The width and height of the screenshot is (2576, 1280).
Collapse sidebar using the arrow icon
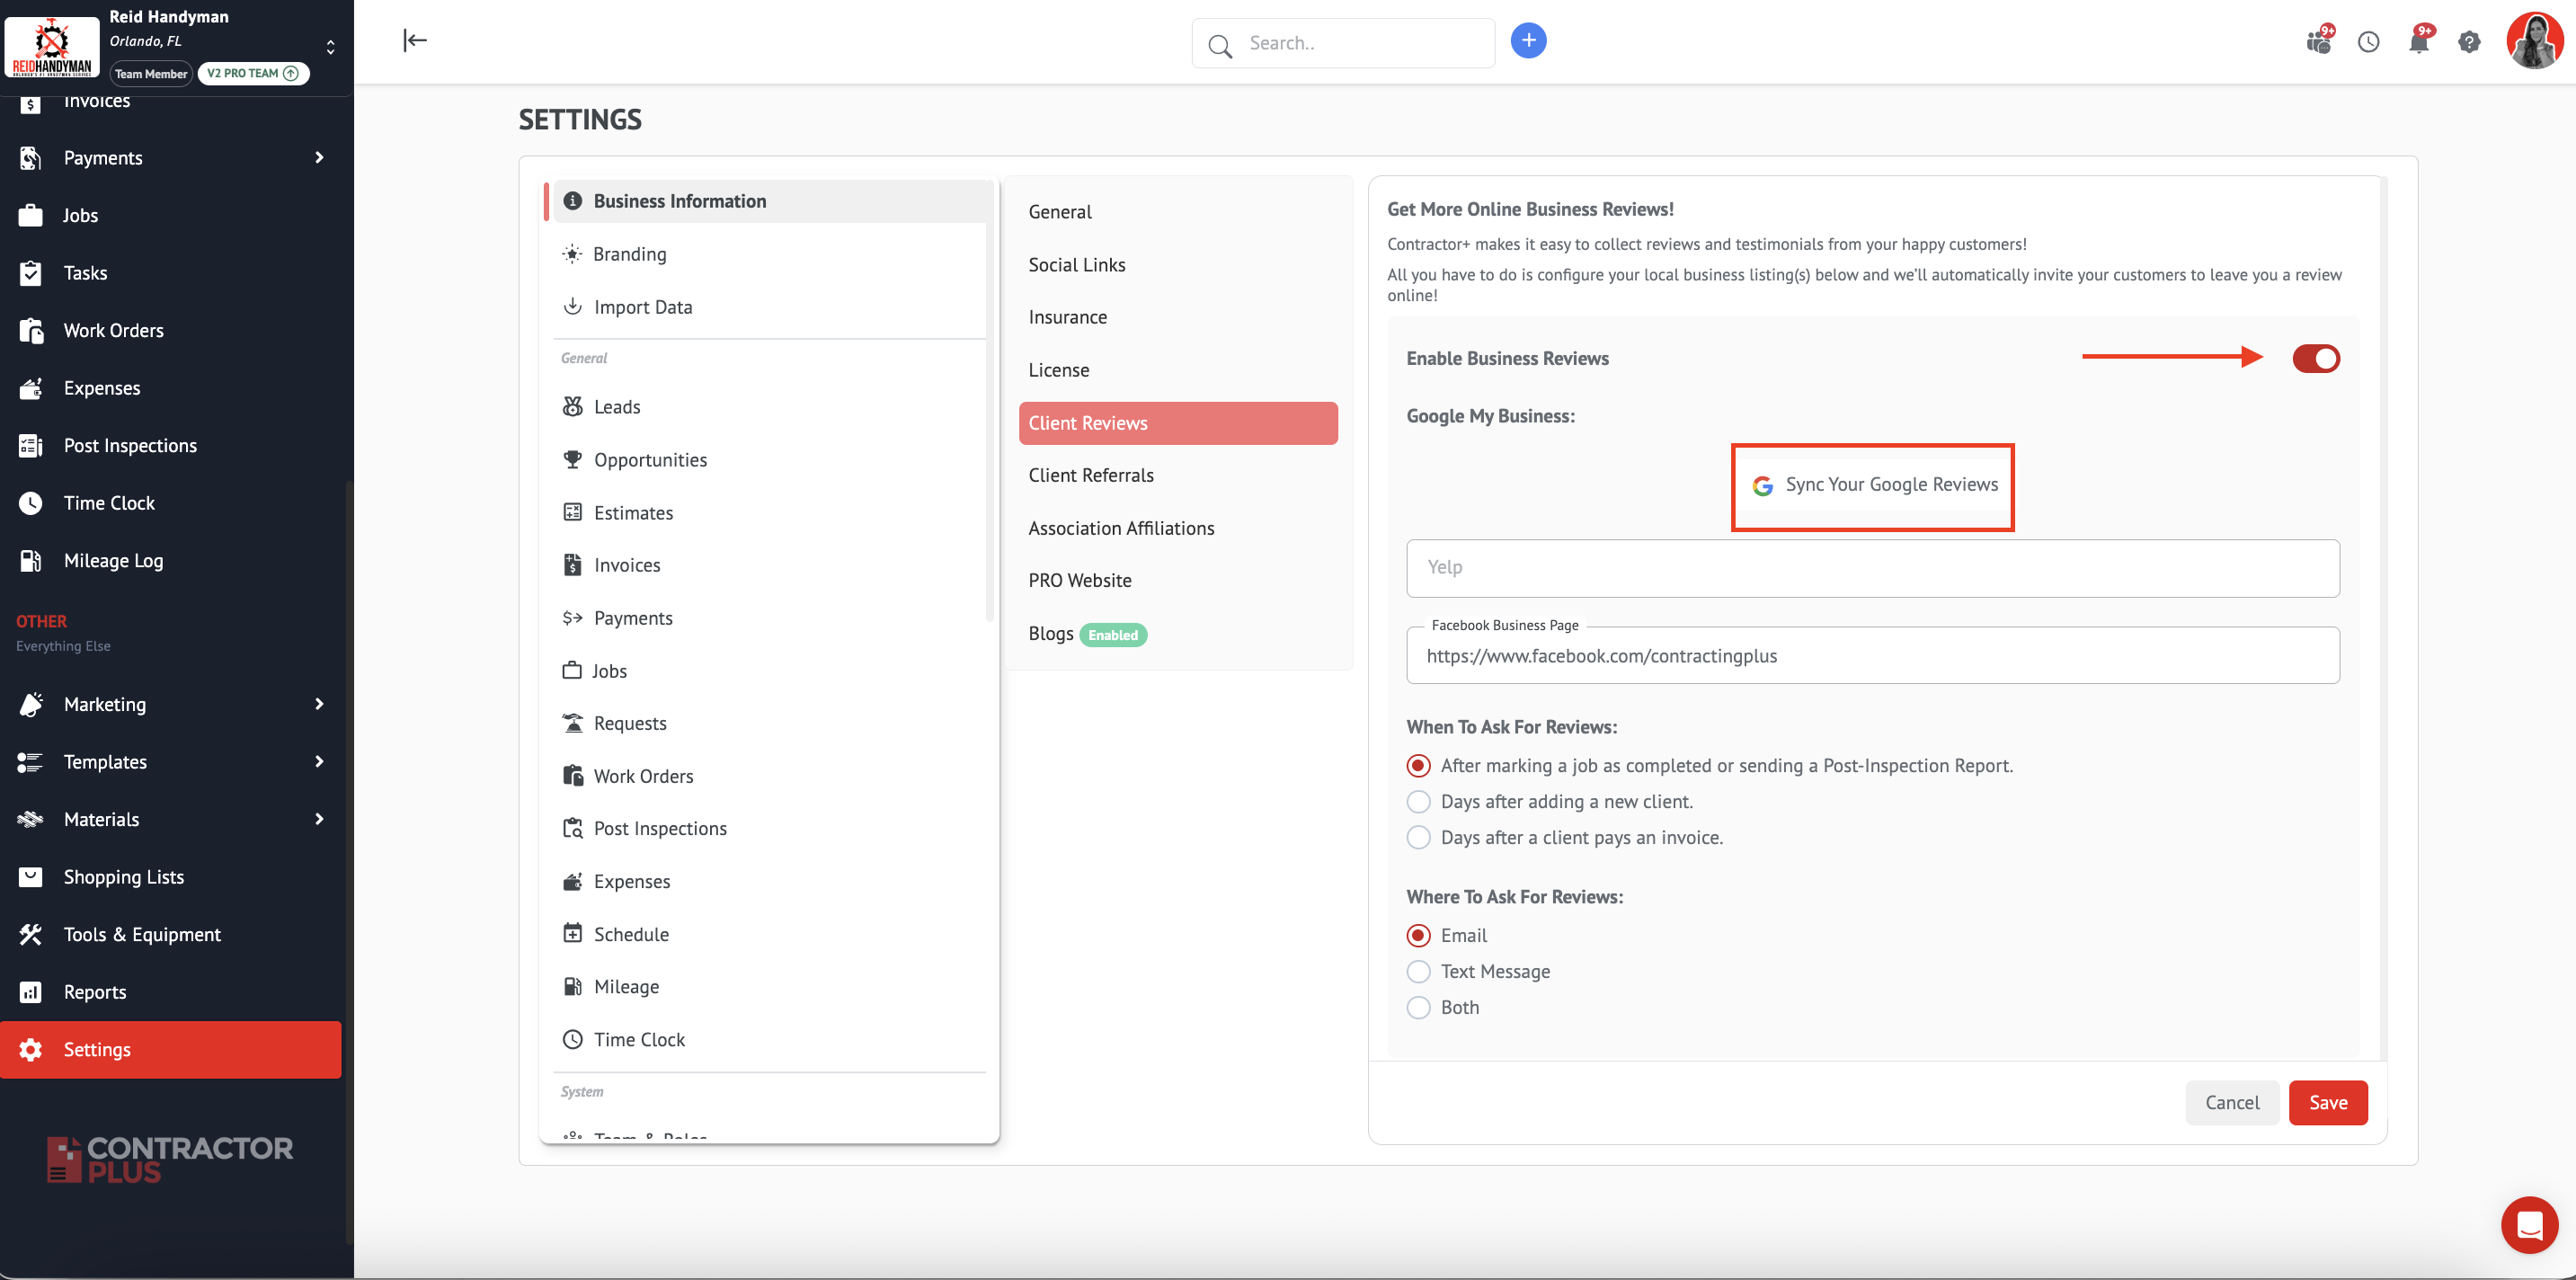(x=415, y=40)
